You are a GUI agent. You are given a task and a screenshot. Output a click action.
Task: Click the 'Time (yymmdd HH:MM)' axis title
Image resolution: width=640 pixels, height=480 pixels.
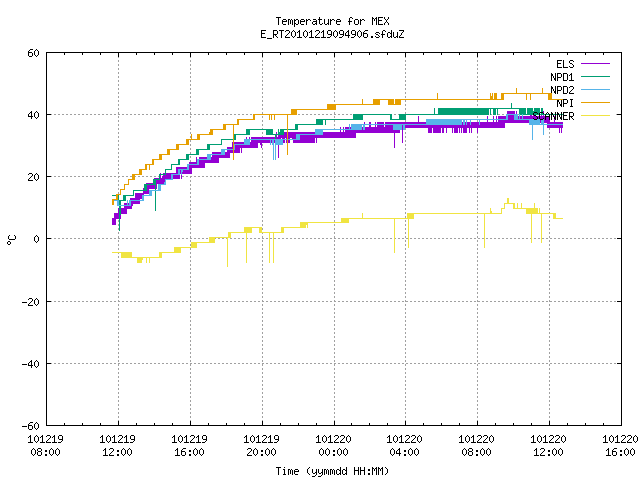(332, 471)
